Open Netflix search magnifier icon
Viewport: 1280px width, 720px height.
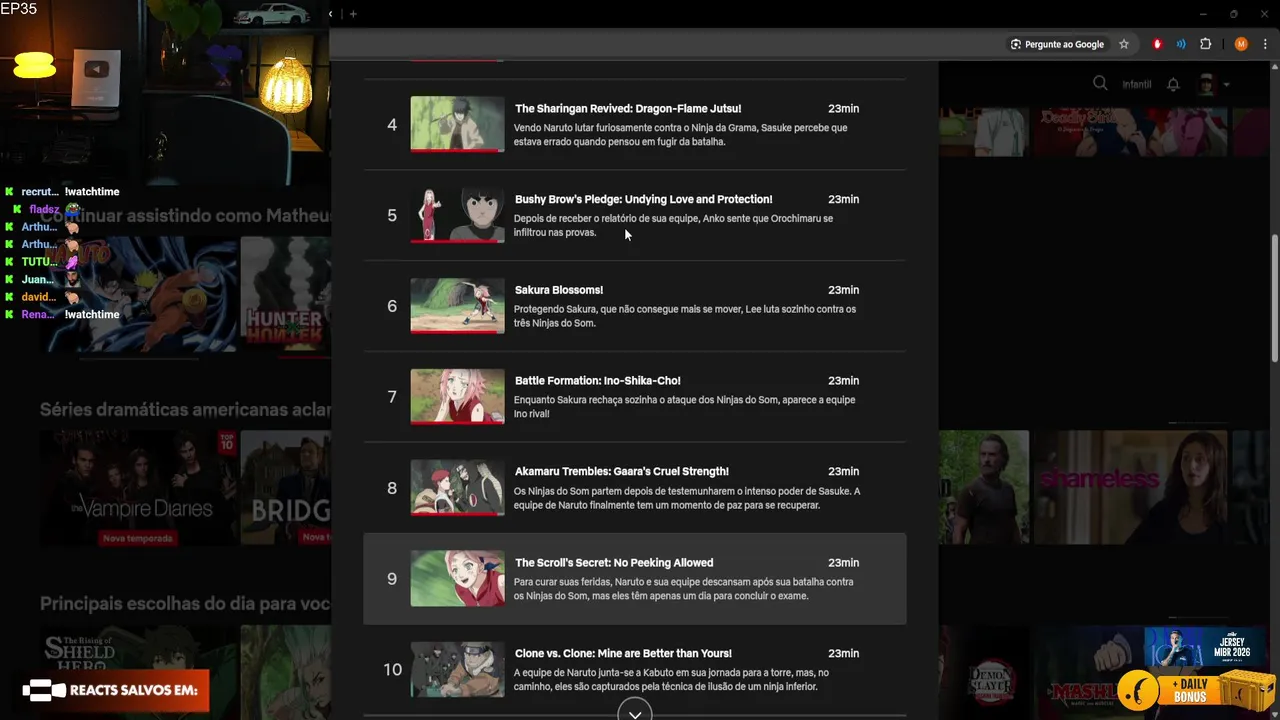1100,84
